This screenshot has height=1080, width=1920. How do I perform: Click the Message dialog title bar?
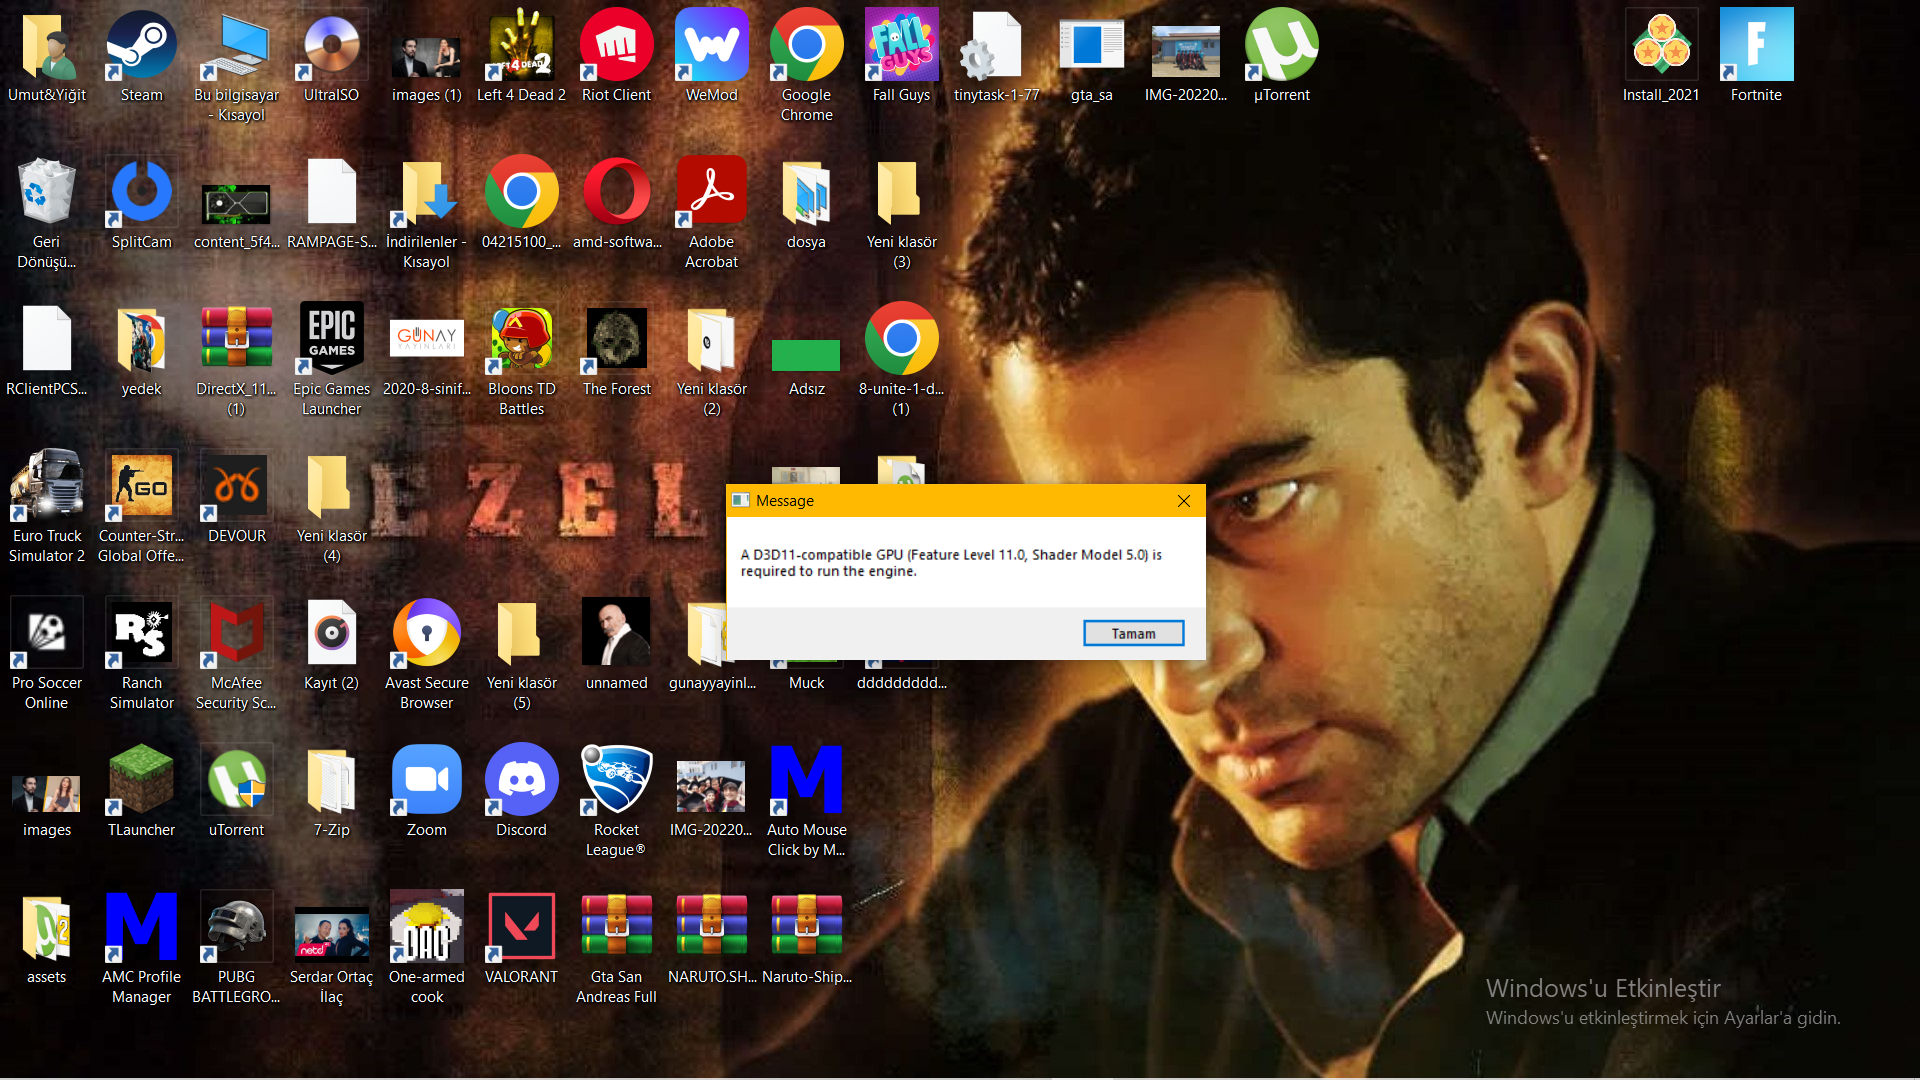[x=950, y=501]
